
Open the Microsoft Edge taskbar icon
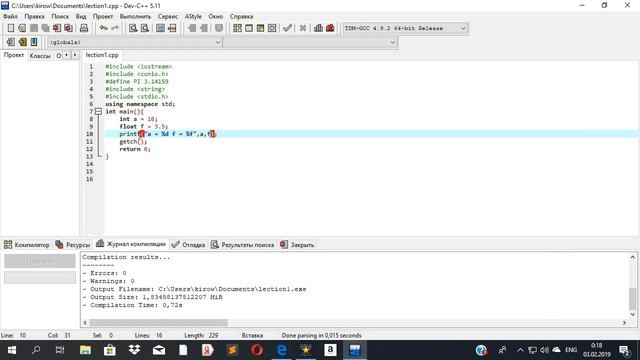click(x=281, y=350)
